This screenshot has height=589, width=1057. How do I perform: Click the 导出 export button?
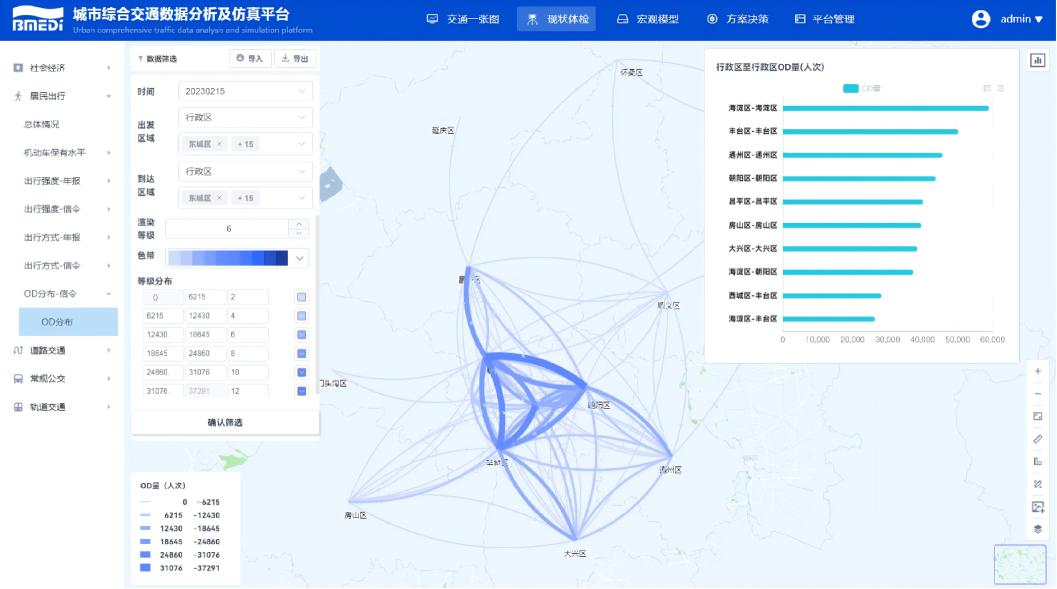[x=295, y=59]
